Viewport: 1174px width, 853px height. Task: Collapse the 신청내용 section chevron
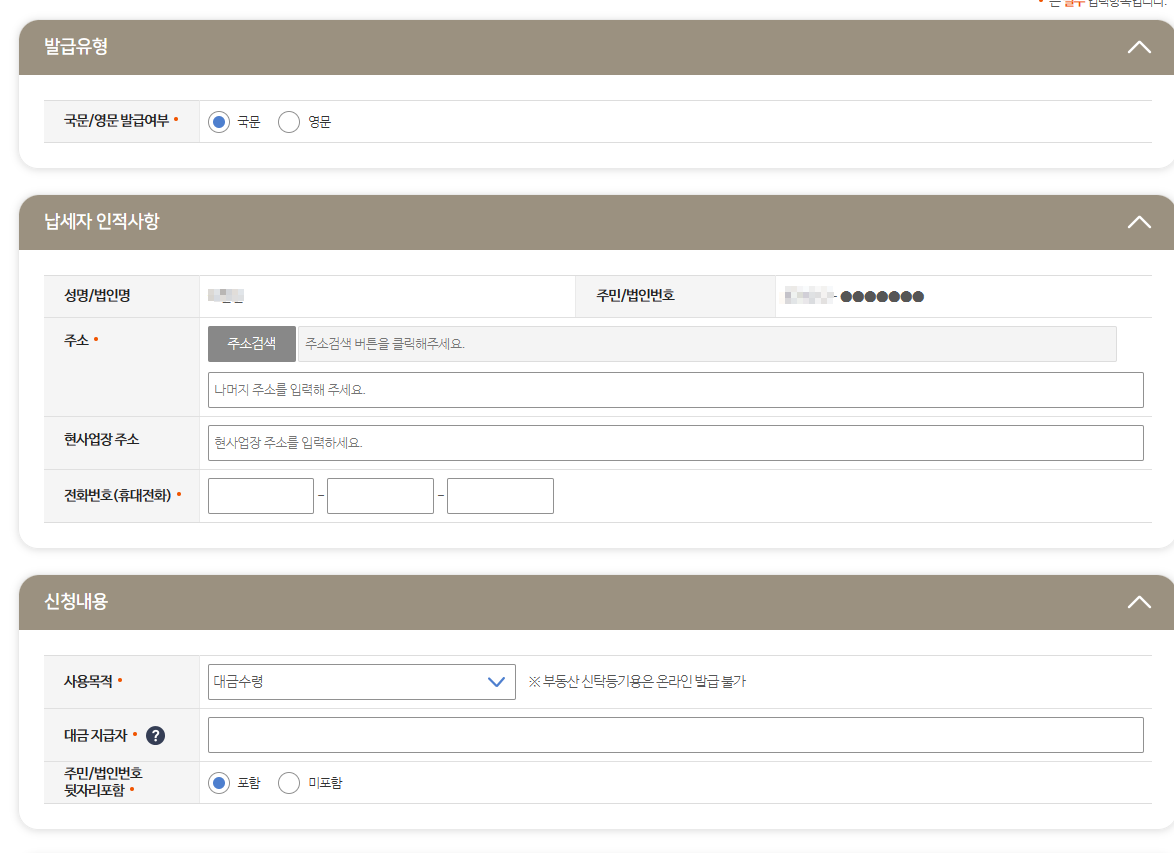[x=1138, y=601]
